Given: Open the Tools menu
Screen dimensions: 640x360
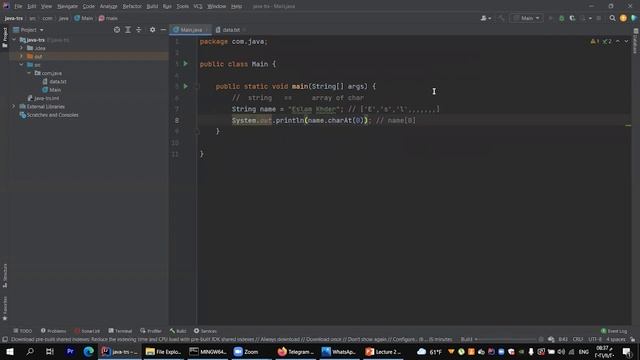Looking at the screenshot, I should coord(182,6).
